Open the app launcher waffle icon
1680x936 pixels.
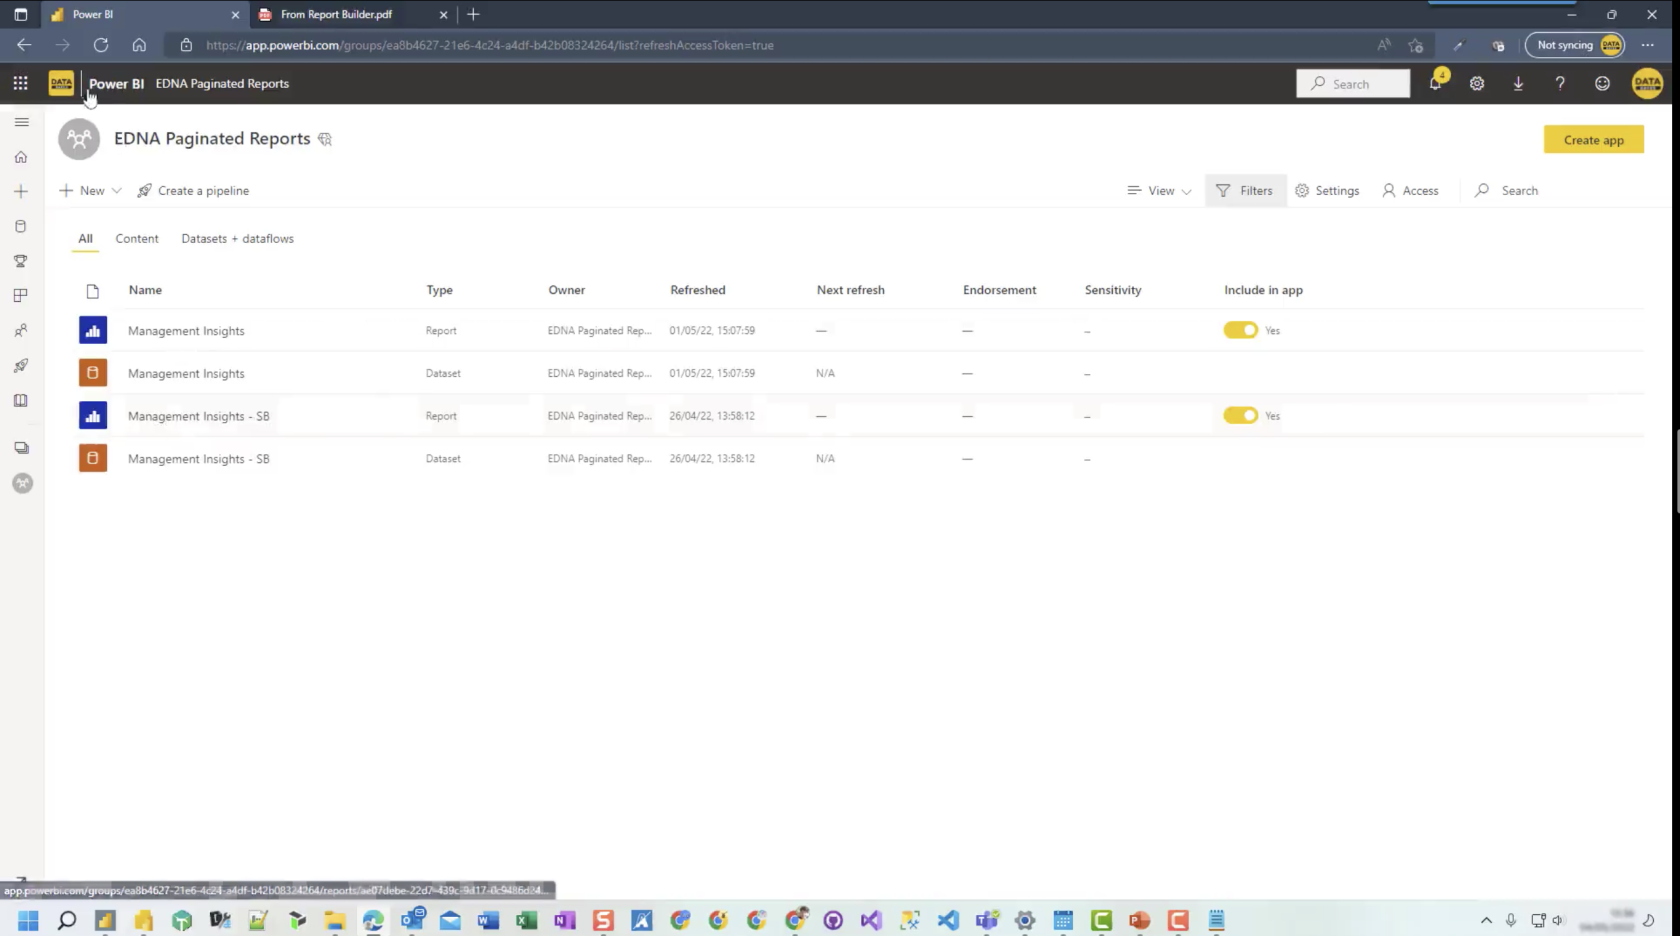point(20,84)
